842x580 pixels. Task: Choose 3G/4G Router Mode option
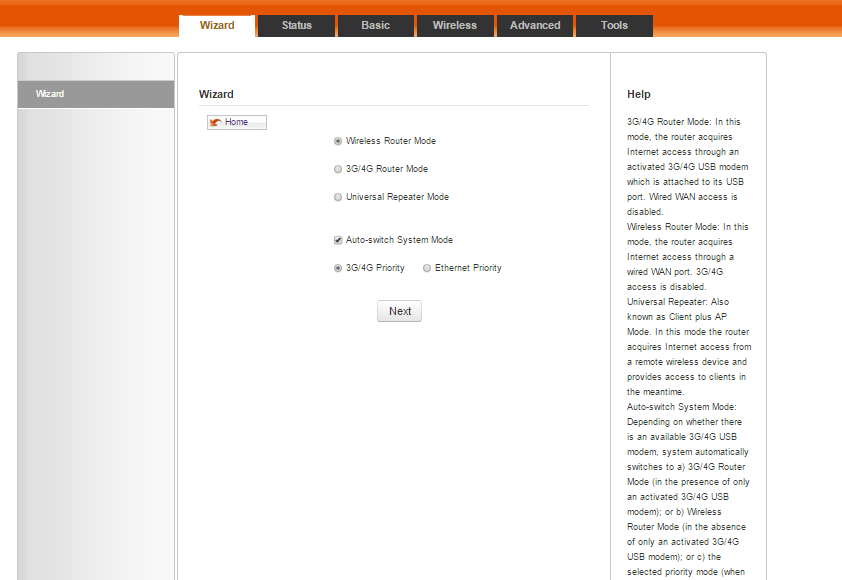338,169
